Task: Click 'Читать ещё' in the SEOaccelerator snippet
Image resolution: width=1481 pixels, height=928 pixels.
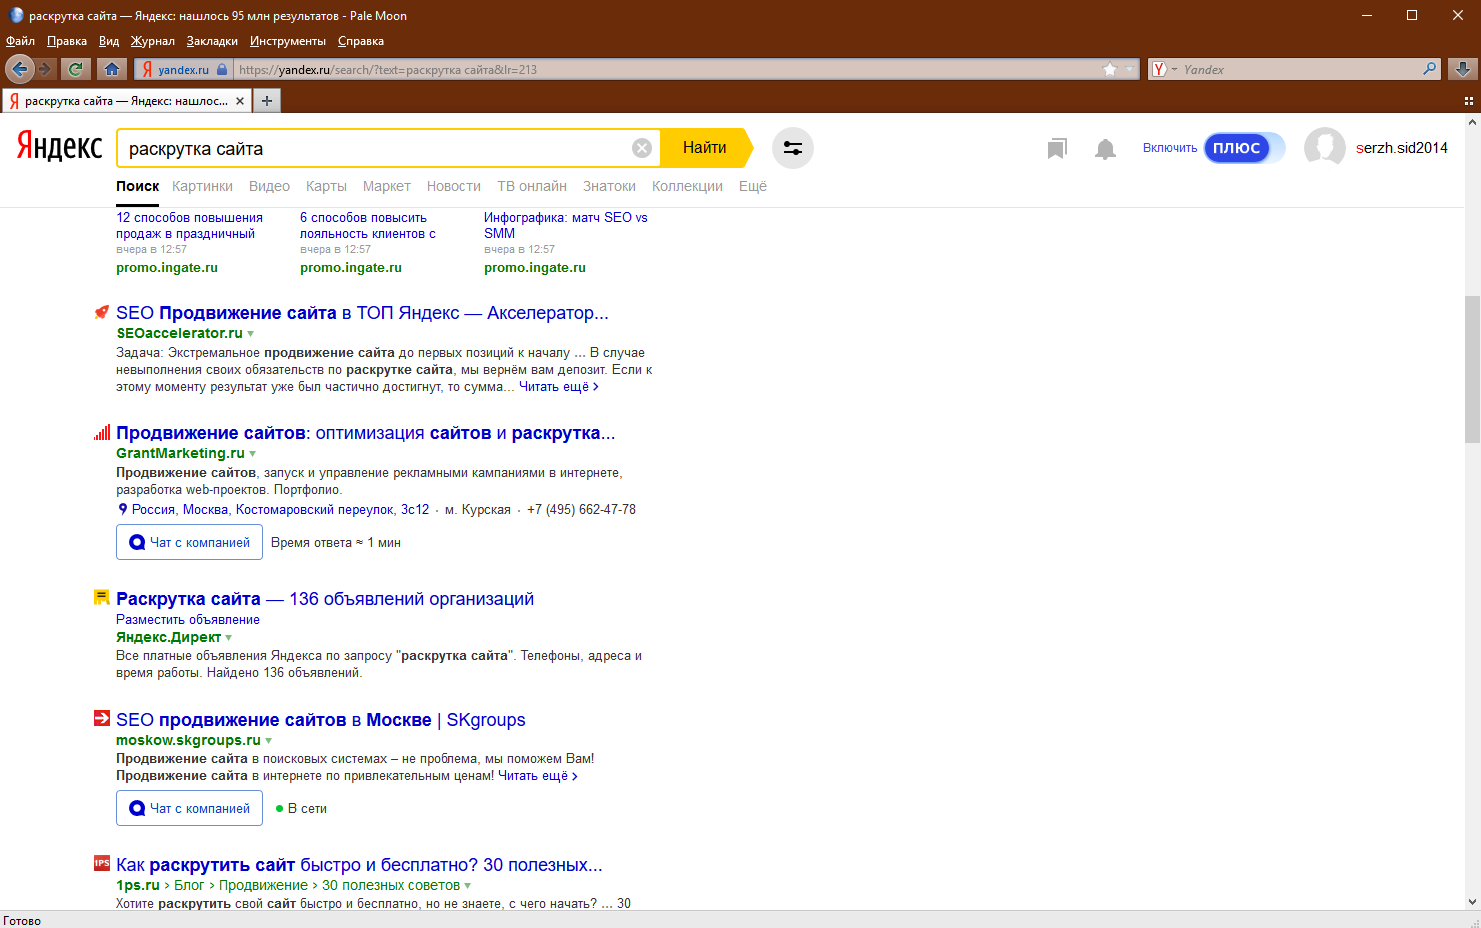Action: point(559,387)
